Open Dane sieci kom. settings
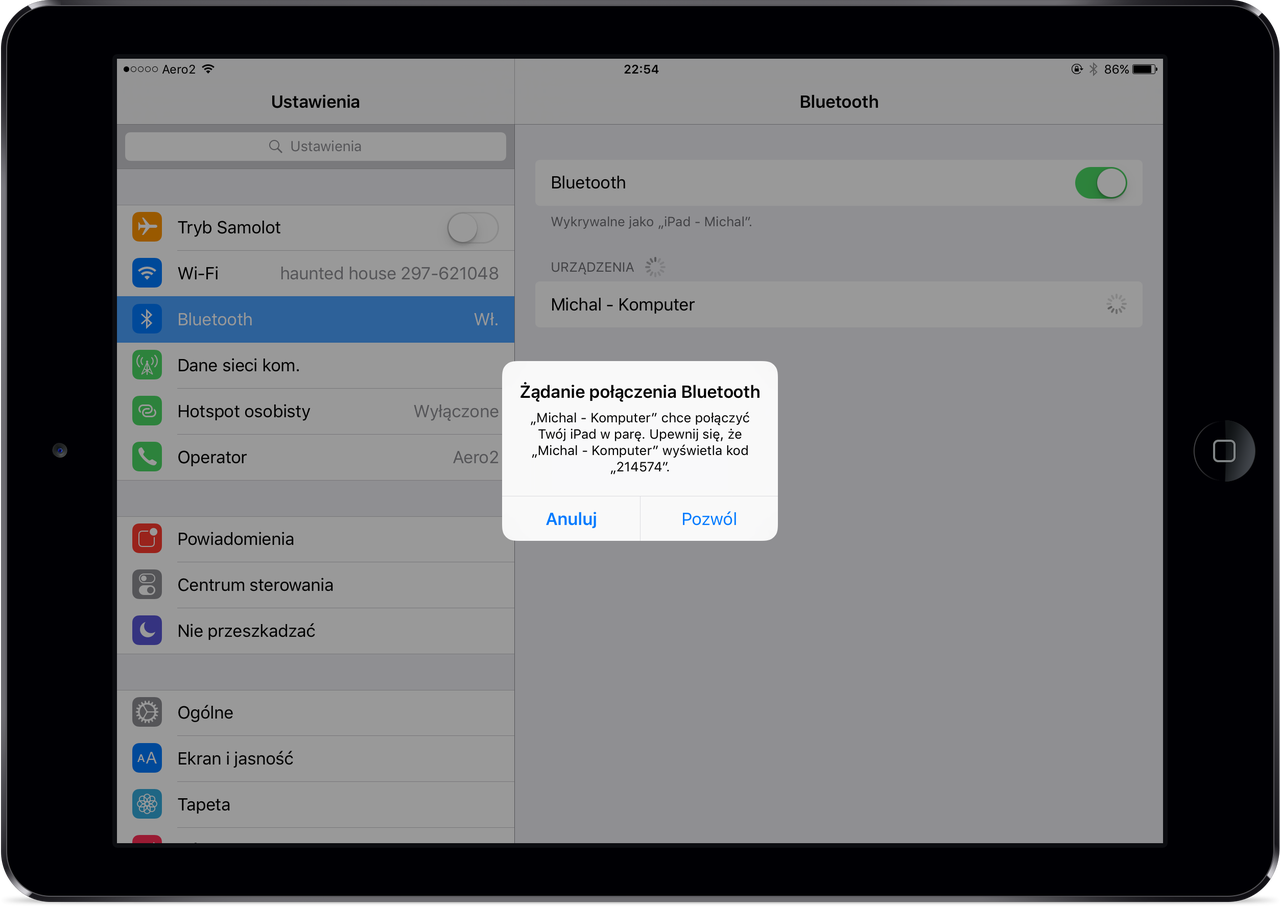This screenshot has width=1280, height=907. pyautogui.click(x=316, y=365)
